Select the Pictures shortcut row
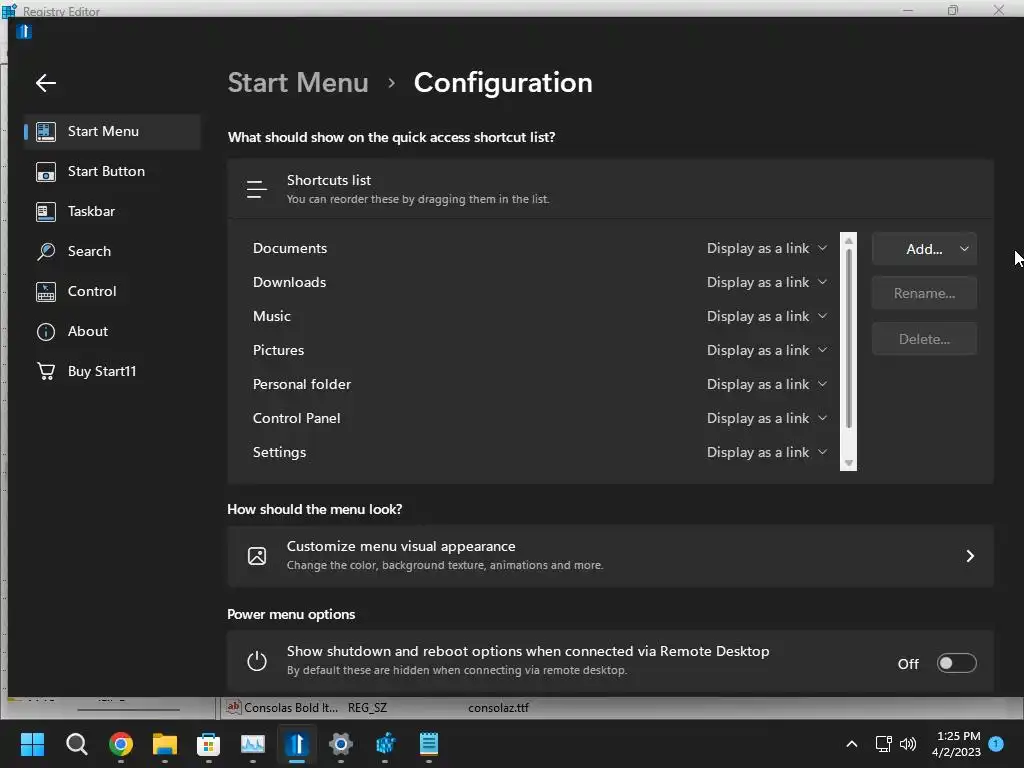Screen dimensions: 1024x768 pos(539,350)
